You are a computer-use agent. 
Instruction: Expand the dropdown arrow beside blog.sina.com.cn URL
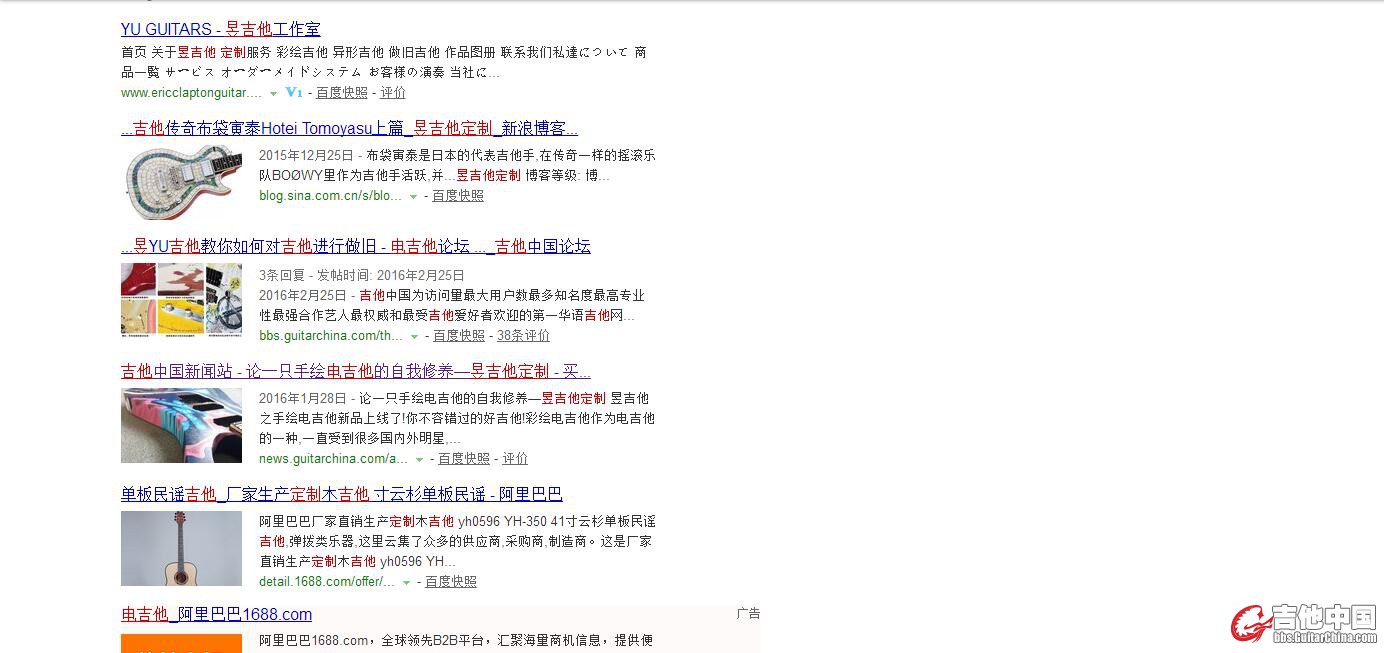point(413,196)
